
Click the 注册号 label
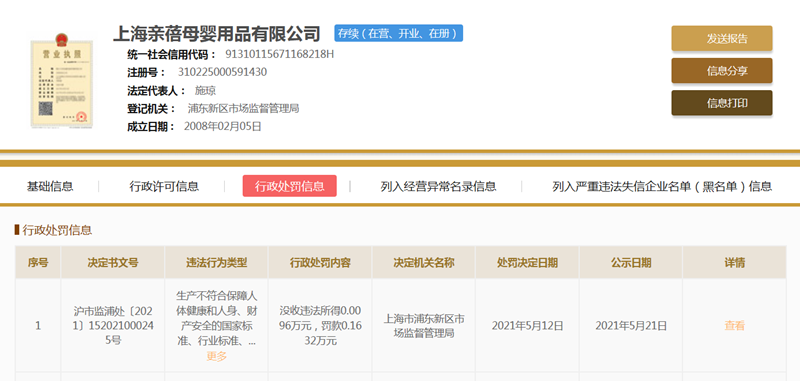(x=146, y=72)
